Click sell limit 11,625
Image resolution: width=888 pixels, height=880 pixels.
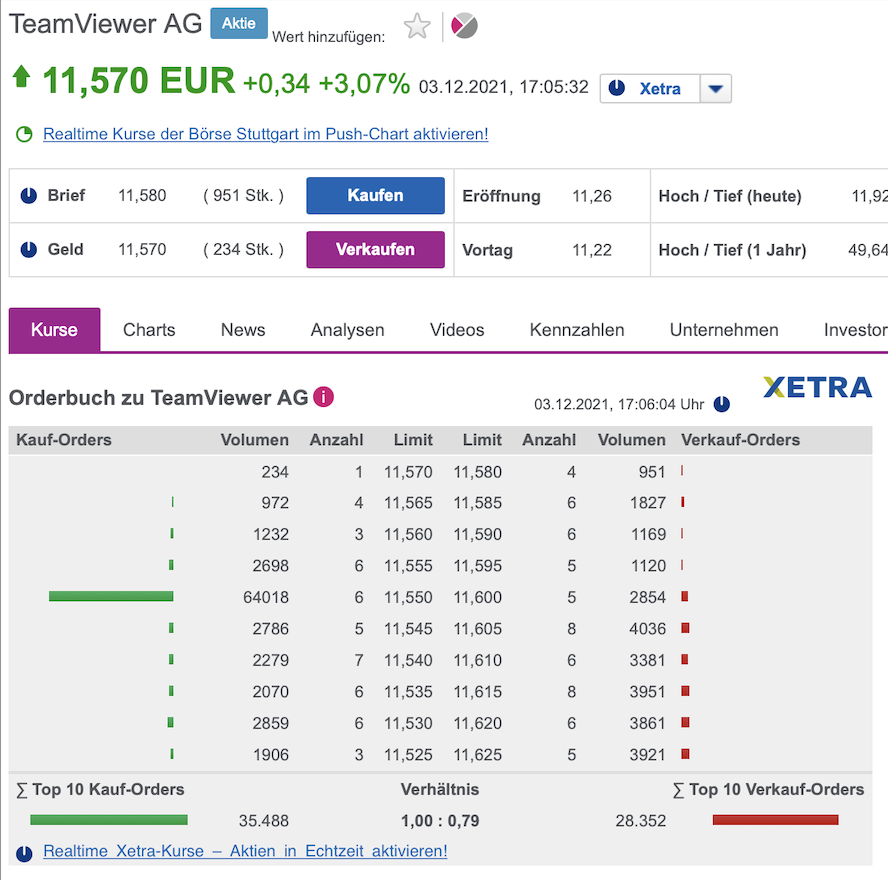[477, 755]
